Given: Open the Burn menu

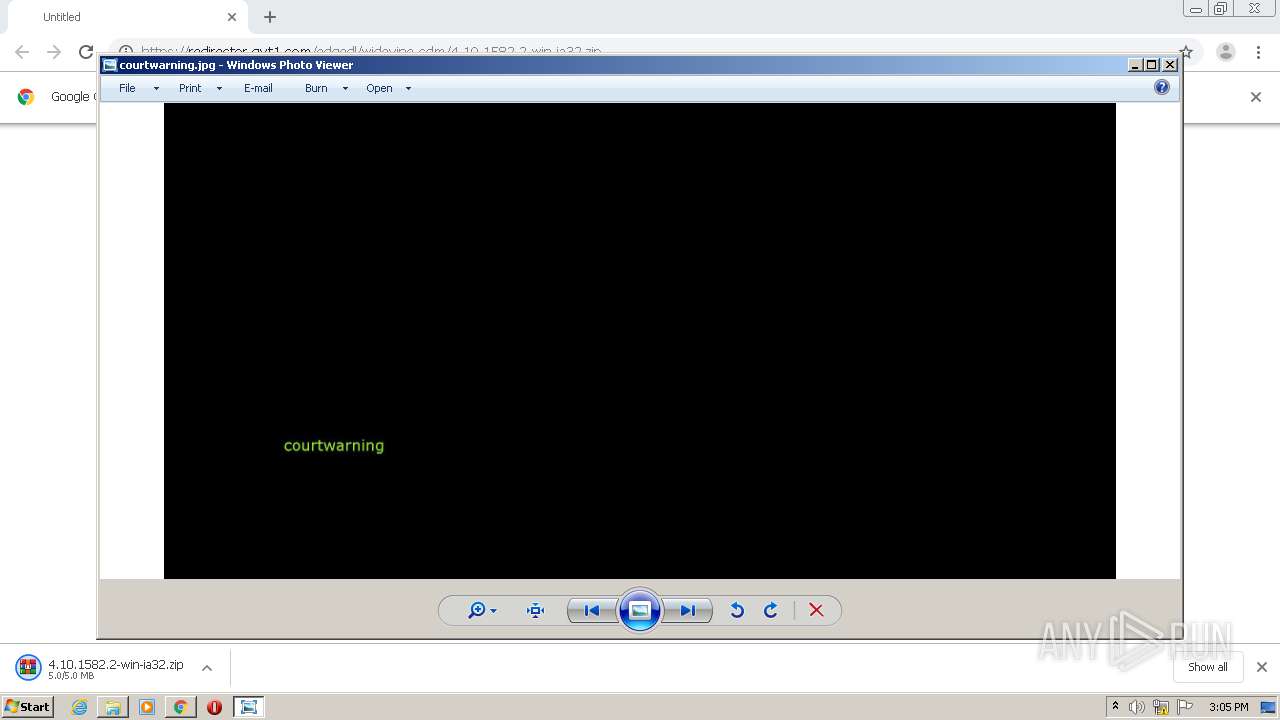Looking at the screenshot, I should click(316, 88).
